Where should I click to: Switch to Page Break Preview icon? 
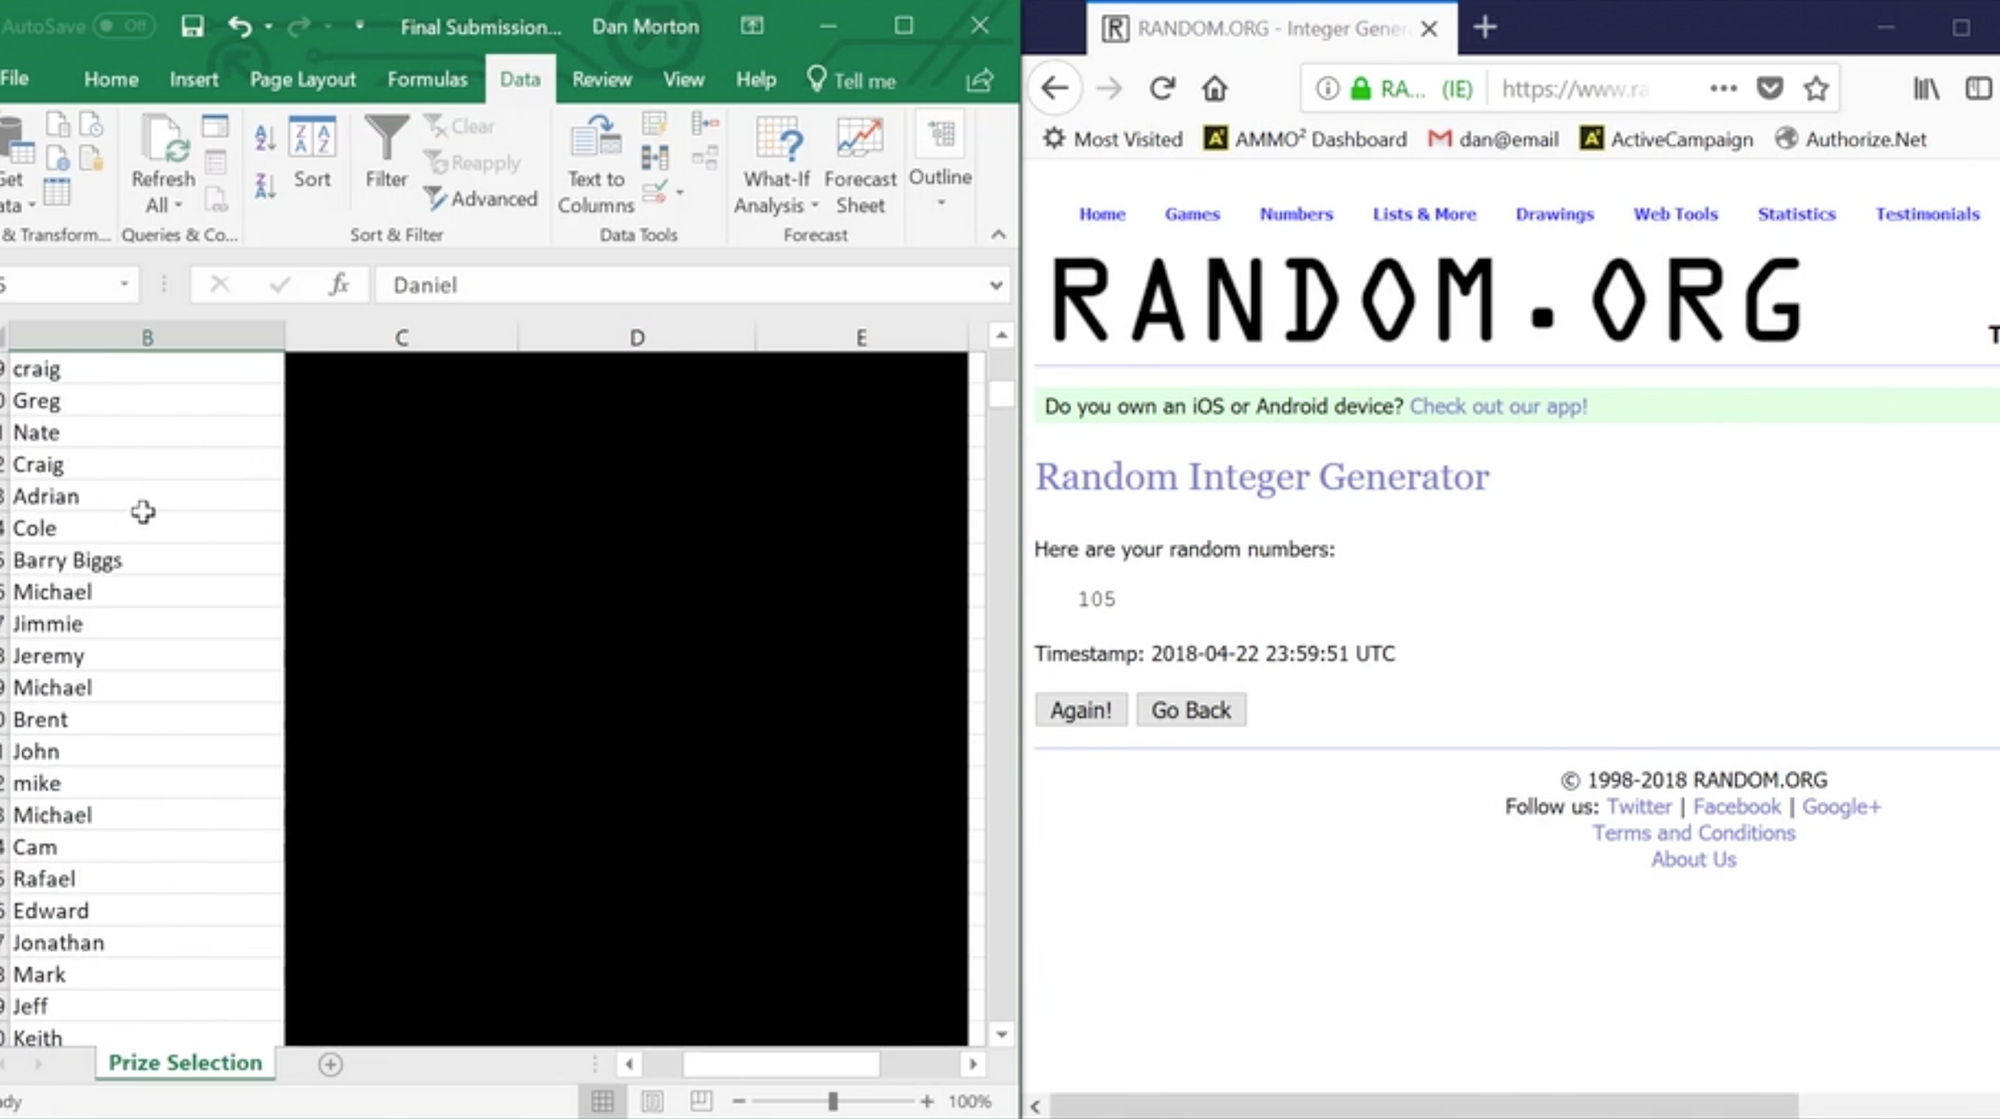[701, 1101]
